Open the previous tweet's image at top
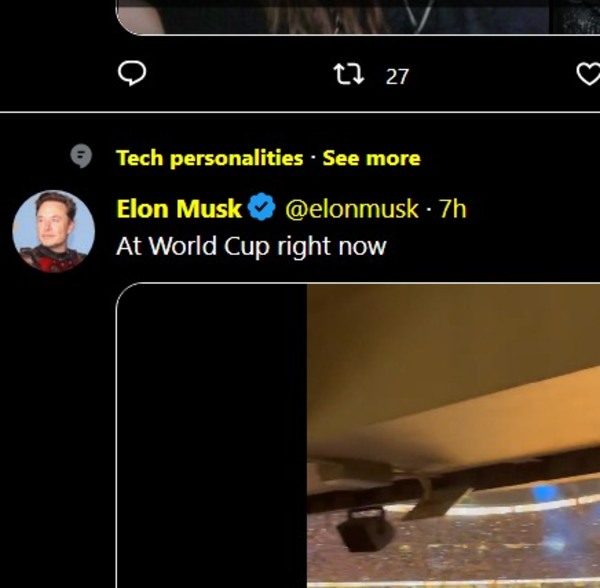This screenshot has height=588, width=600. [x=358, y=17]
